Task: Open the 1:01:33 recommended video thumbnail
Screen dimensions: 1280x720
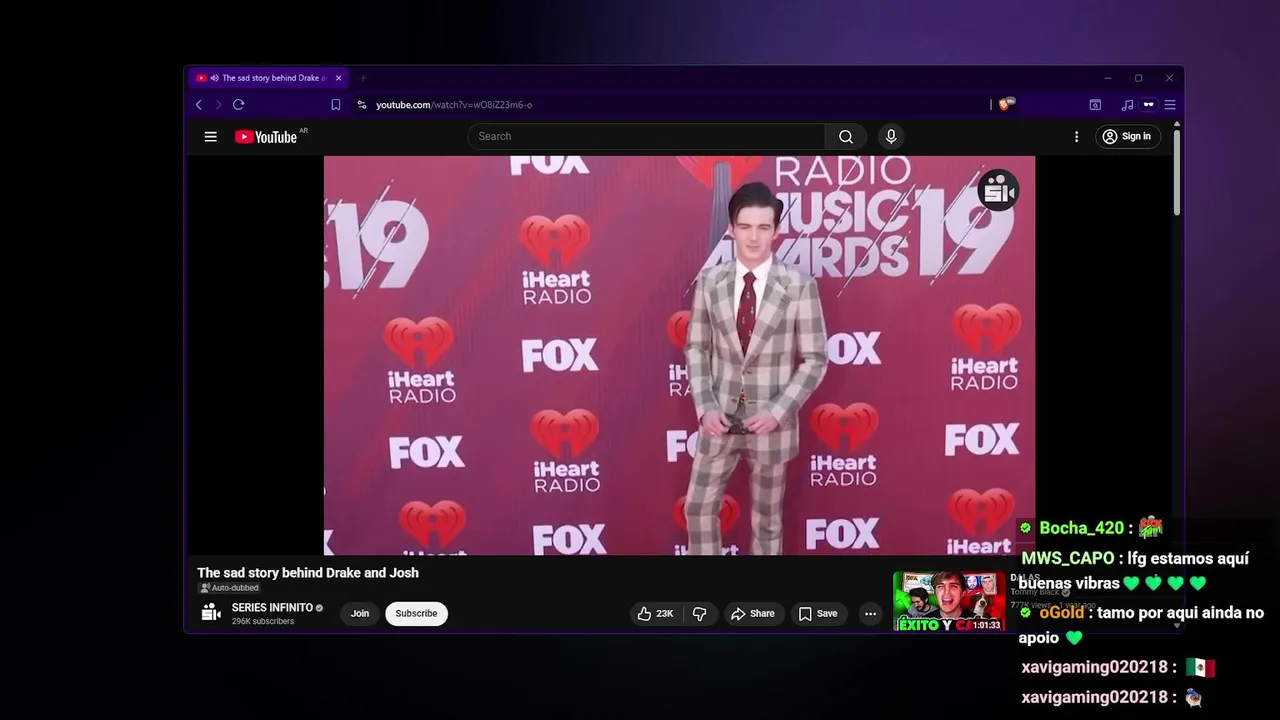Action: 949,601
